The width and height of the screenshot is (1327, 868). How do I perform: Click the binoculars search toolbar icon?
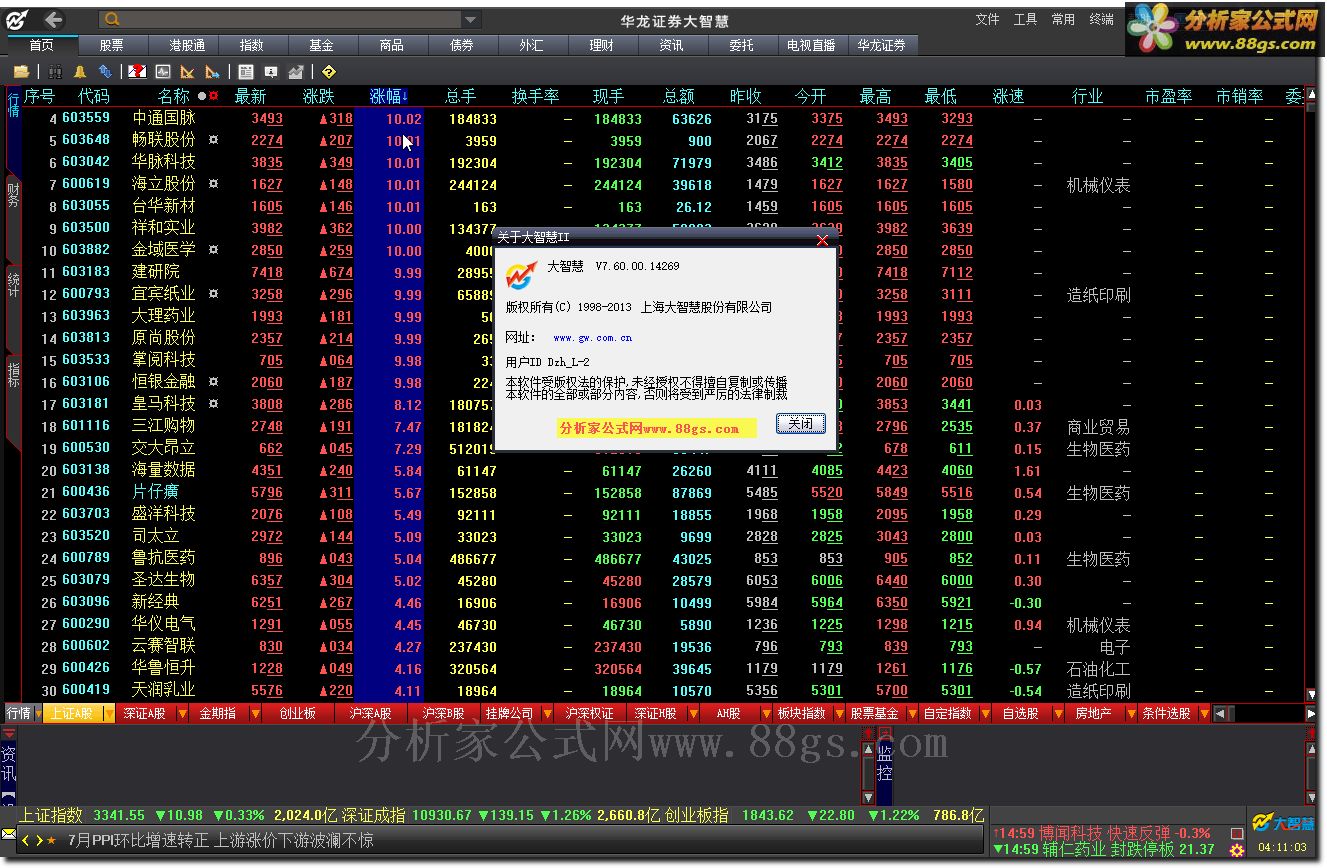55,72
